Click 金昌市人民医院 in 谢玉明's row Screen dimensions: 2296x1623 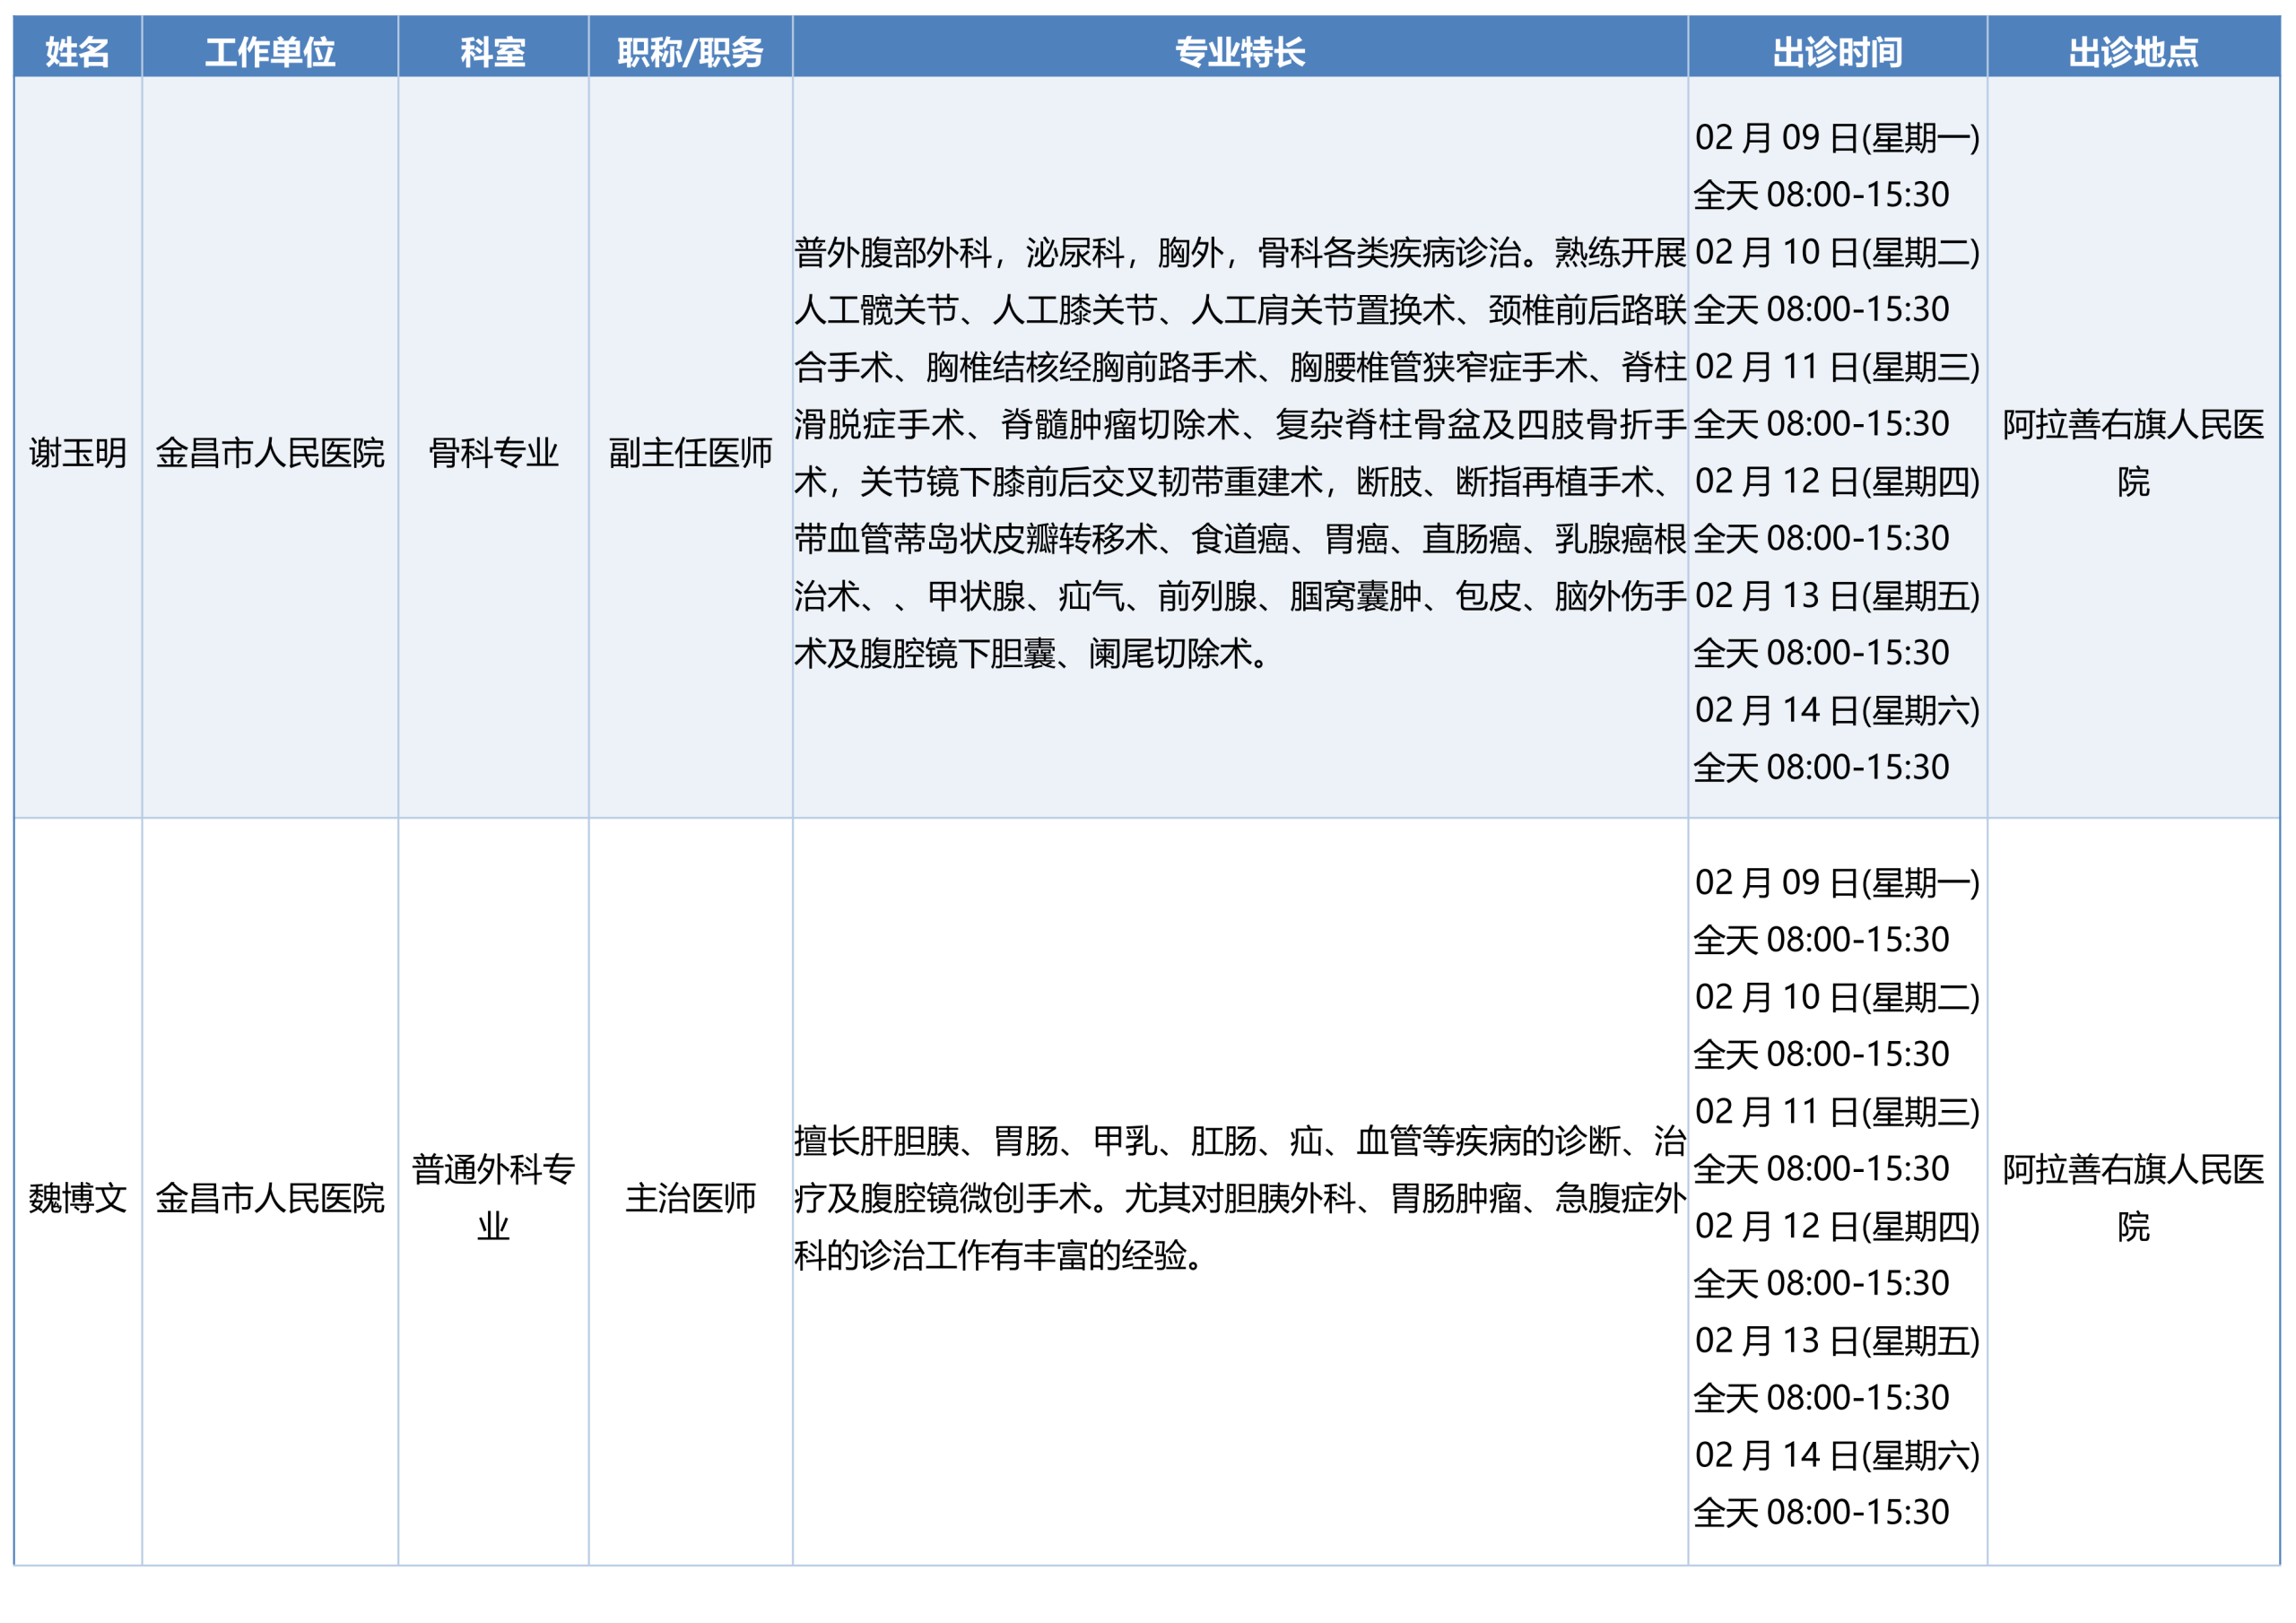270,453
